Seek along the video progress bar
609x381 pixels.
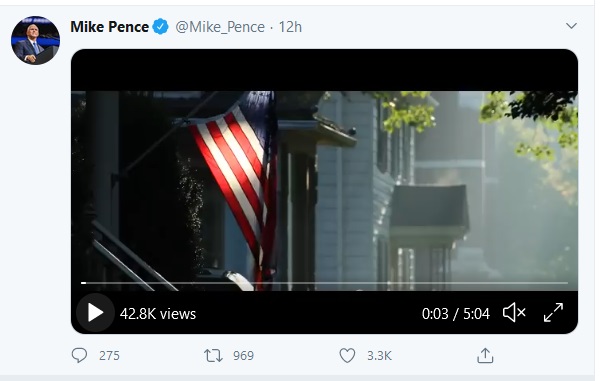click(324, 283)
